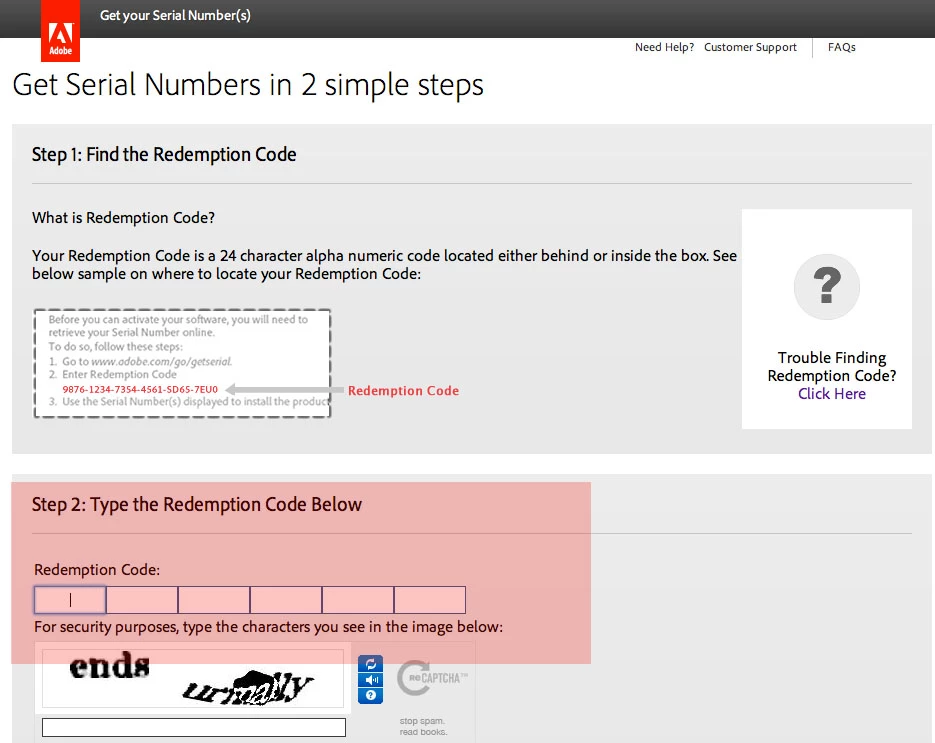Play the audio CAPTCHA challenge
The height and width of the screenshot is (743, 935).
pyautogui.click(x=370, y=680)
